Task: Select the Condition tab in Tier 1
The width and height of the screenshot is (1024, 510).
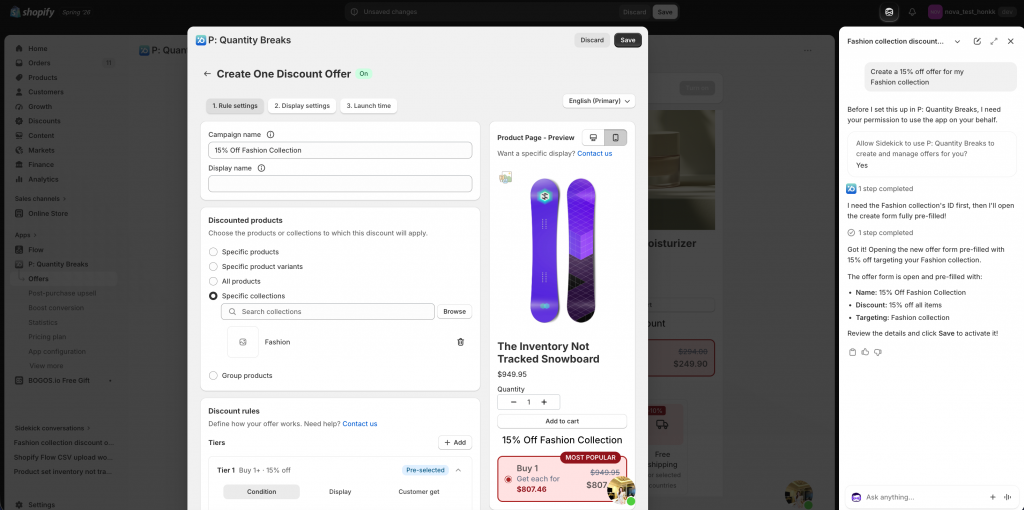Action: (x=261, y=492)
